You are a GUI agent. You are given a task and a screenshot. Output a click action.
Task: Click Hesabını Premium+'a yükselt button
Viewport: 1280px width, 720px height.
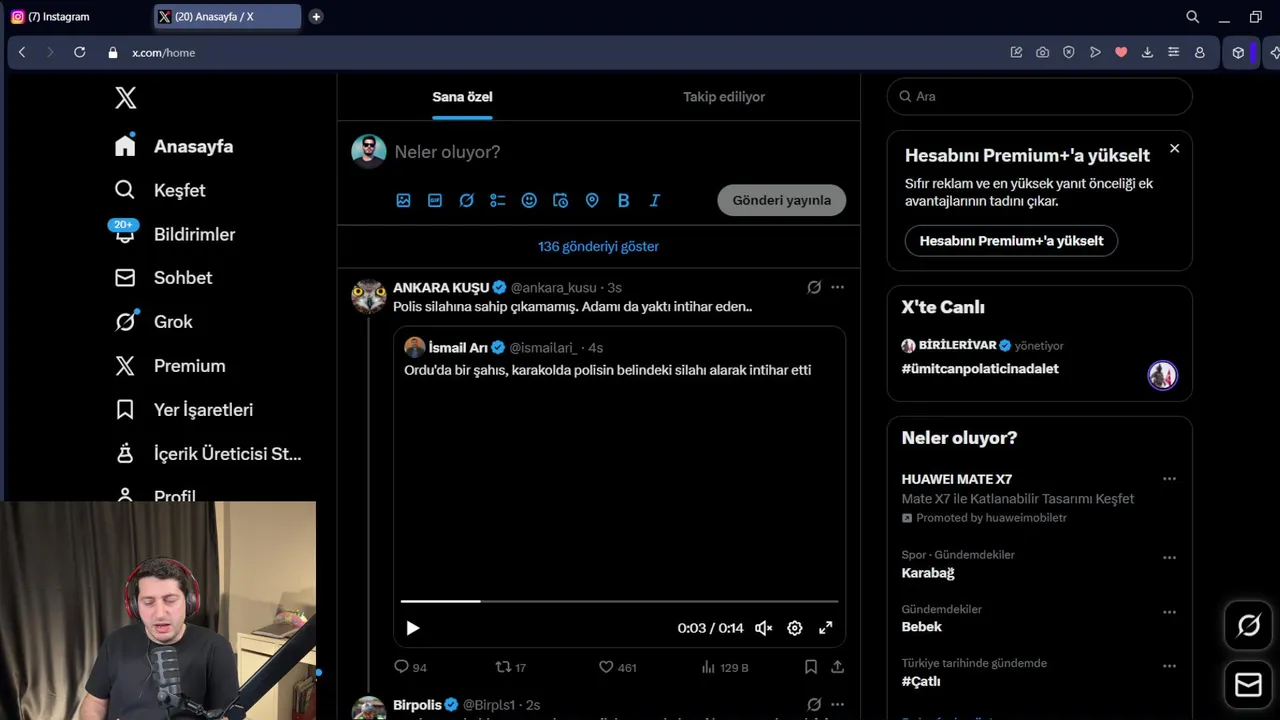click(1011, 241)
